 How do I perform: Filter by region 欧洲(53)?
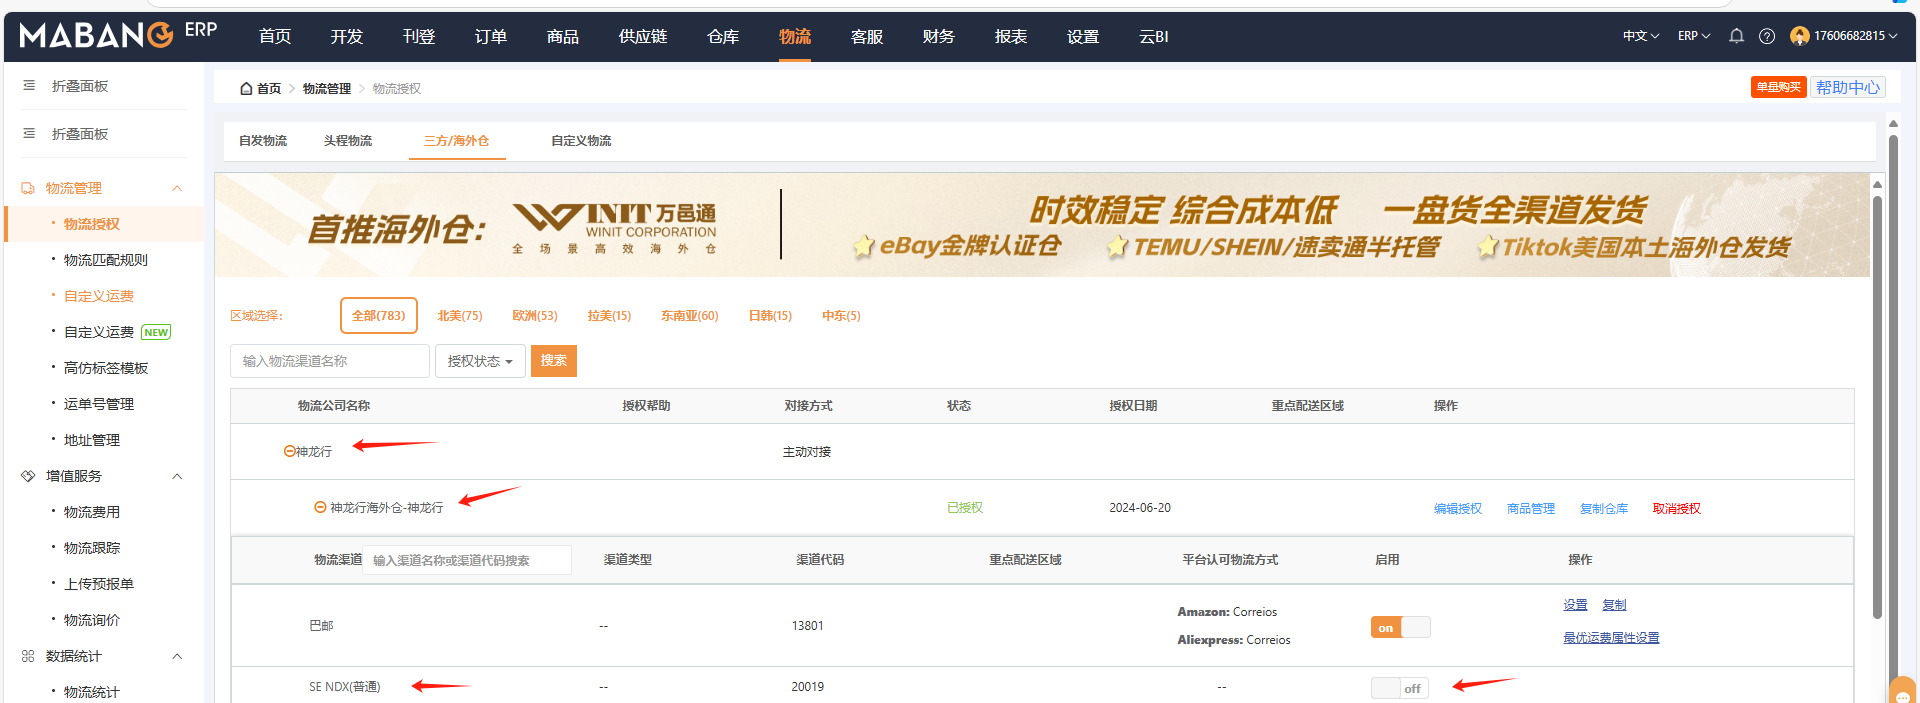click(535, 315)
